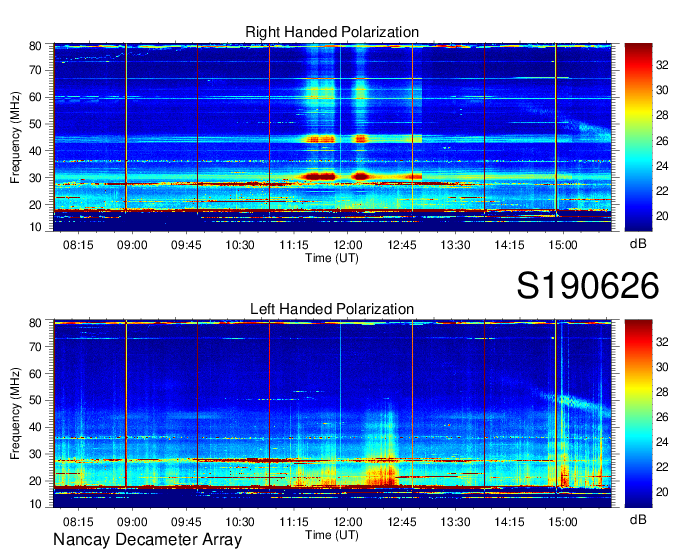Click the 22 dB label on Left Handed color bar

tap(662, 467)
